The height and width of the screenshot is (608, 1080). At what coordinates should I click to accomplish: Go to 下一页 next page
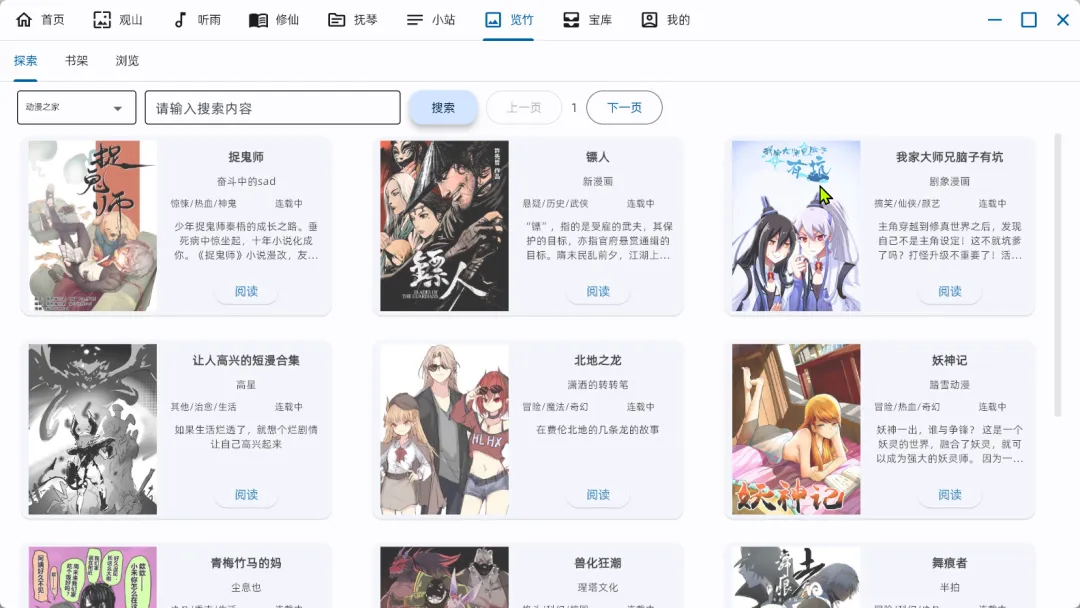coord(624,107)
